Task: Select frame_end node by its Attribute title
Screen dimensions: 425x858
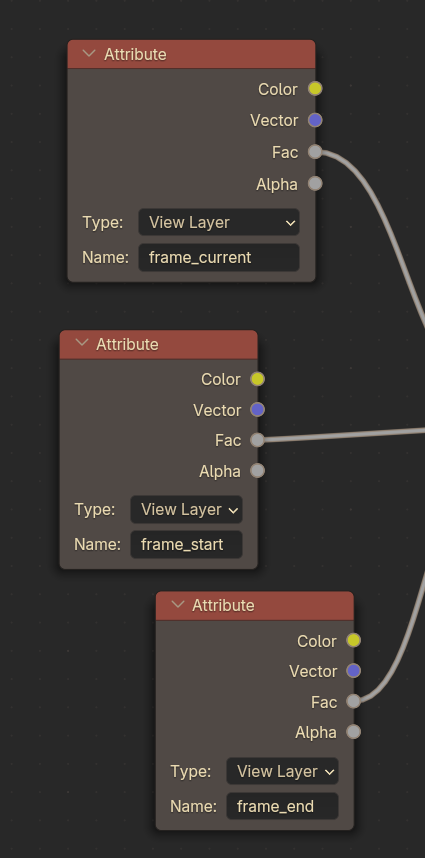Action: (223, 605)
